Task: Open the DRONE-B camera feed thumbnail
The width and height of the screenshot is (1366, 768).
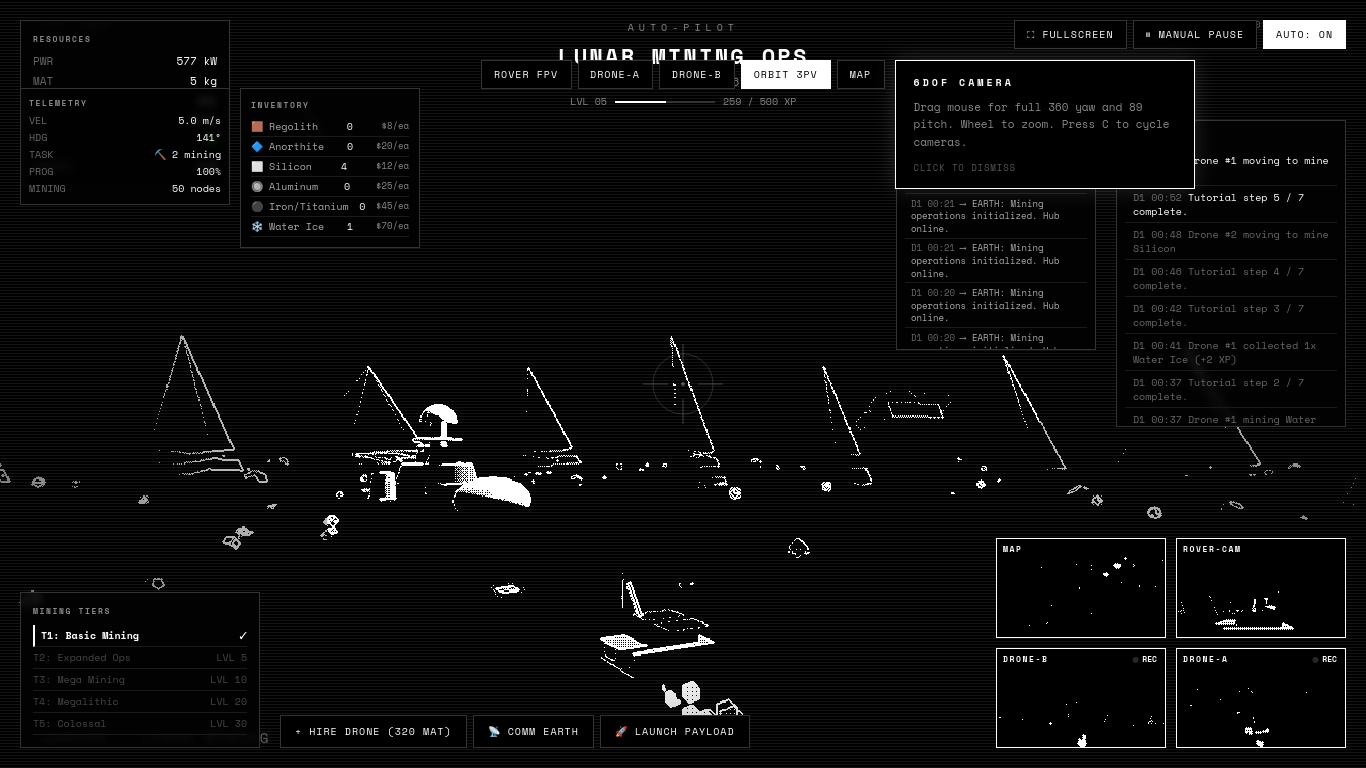Action: pos(1081,698)
